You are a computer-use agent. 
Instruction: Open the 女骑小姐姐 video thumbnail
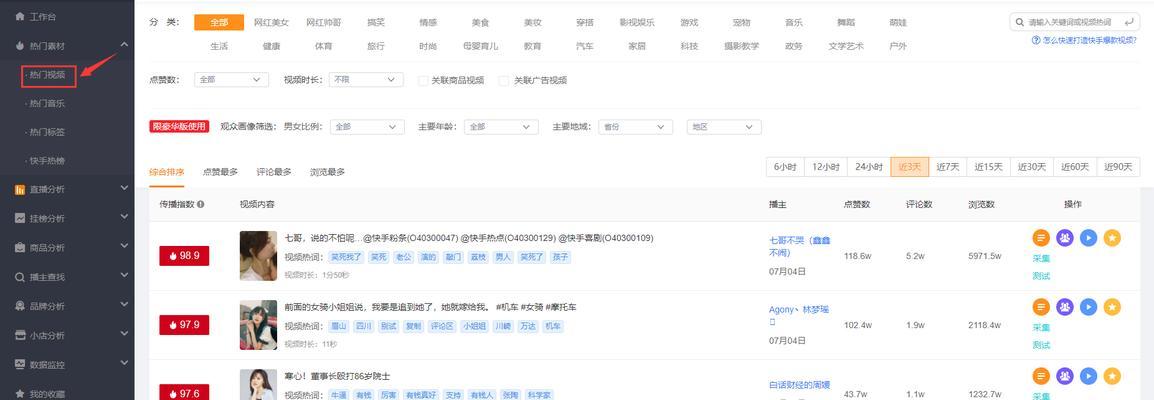258,325
